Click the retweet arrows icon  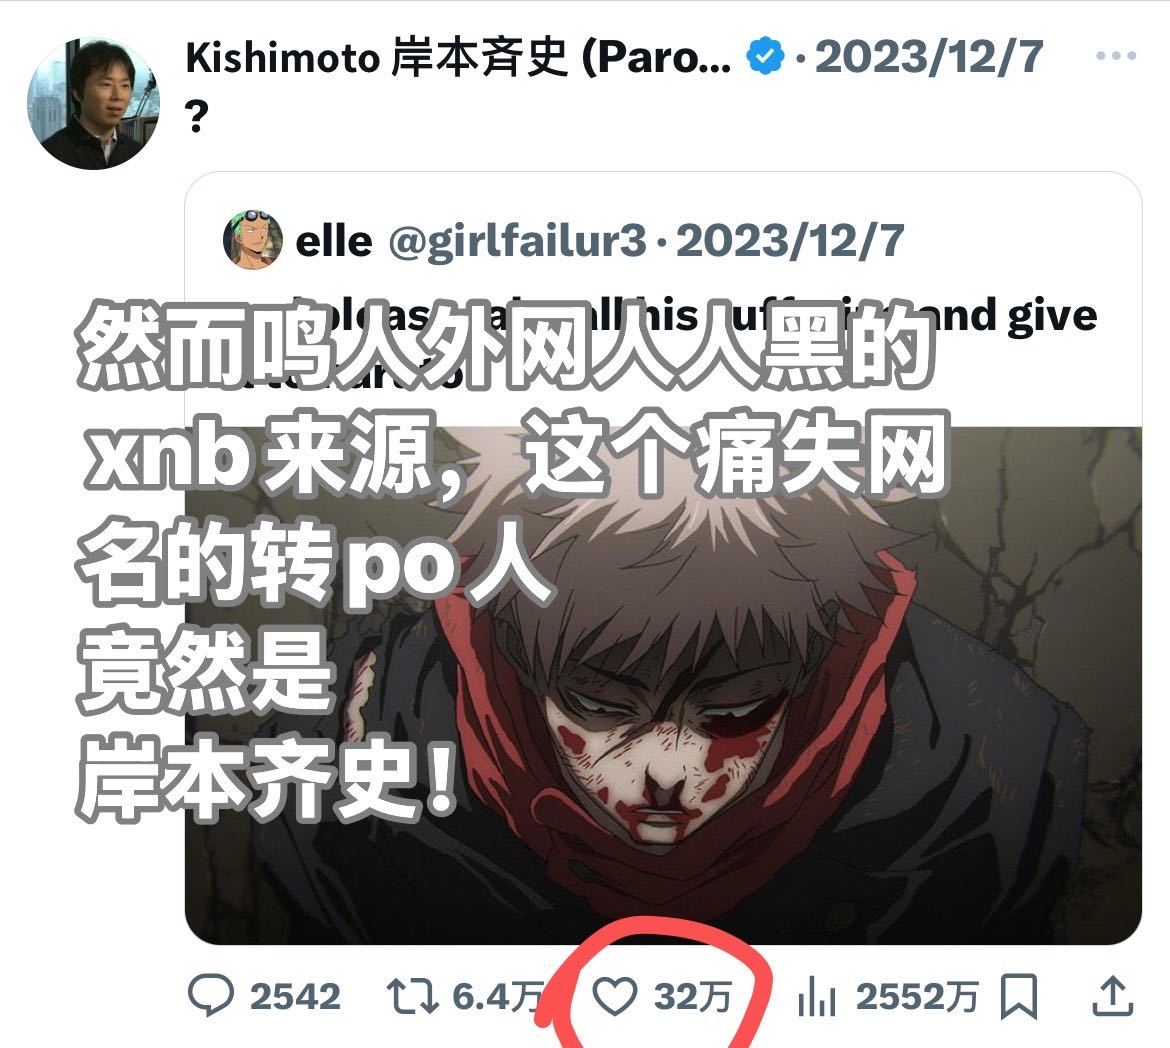(x=412, y=996)
